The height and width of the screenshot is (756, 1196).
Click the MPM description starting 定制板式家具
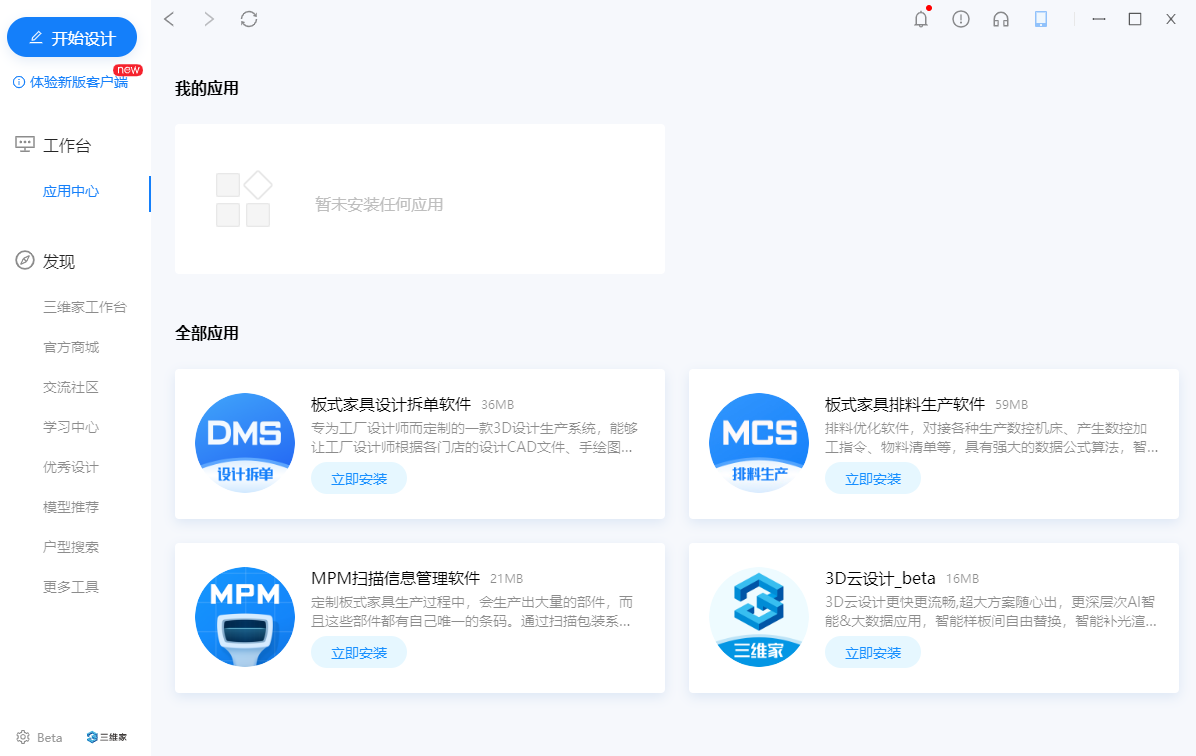point(472,612)
